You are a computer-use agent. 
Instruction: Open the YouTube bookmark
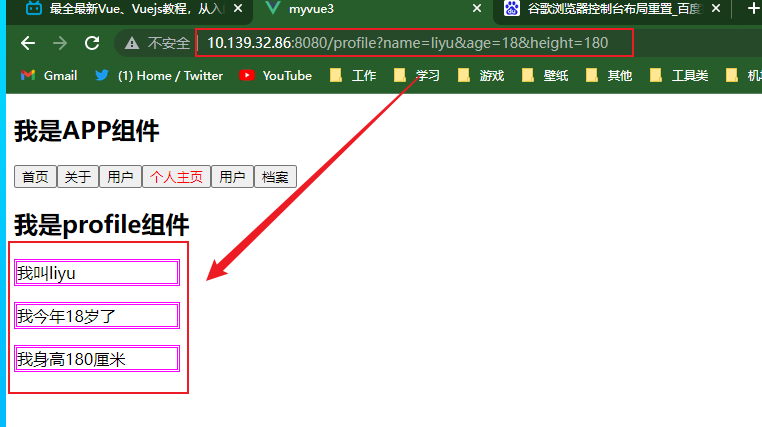click(276, 76)
